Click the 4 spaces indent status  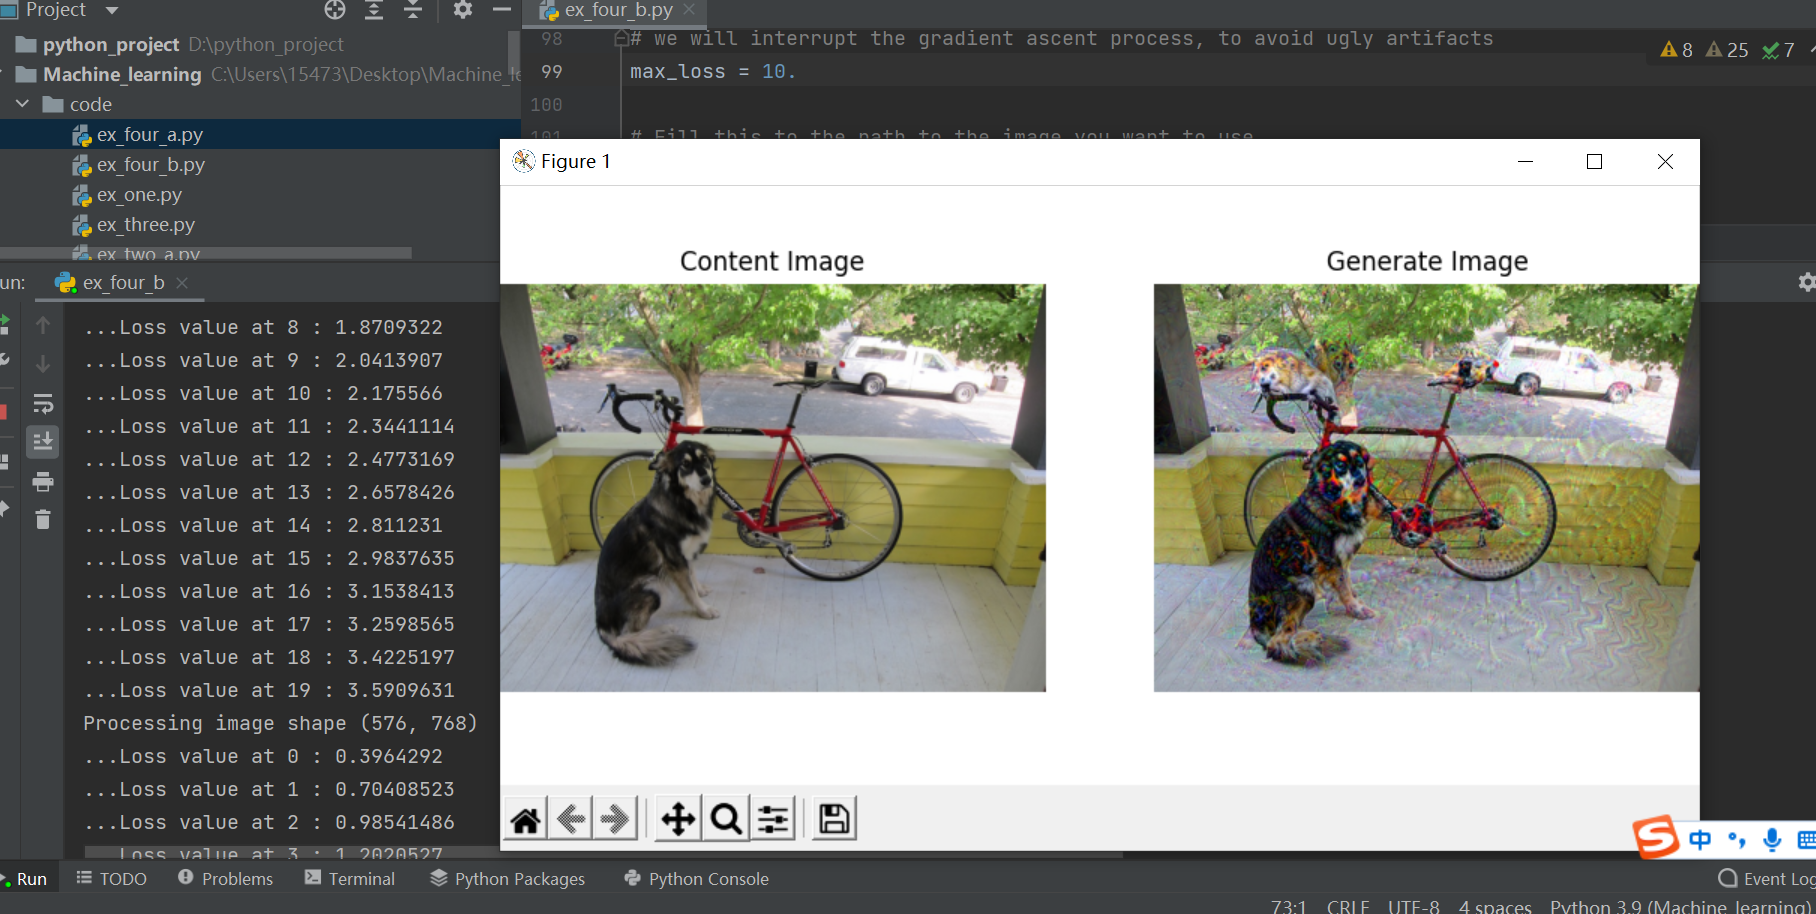tap(1495, 906)
